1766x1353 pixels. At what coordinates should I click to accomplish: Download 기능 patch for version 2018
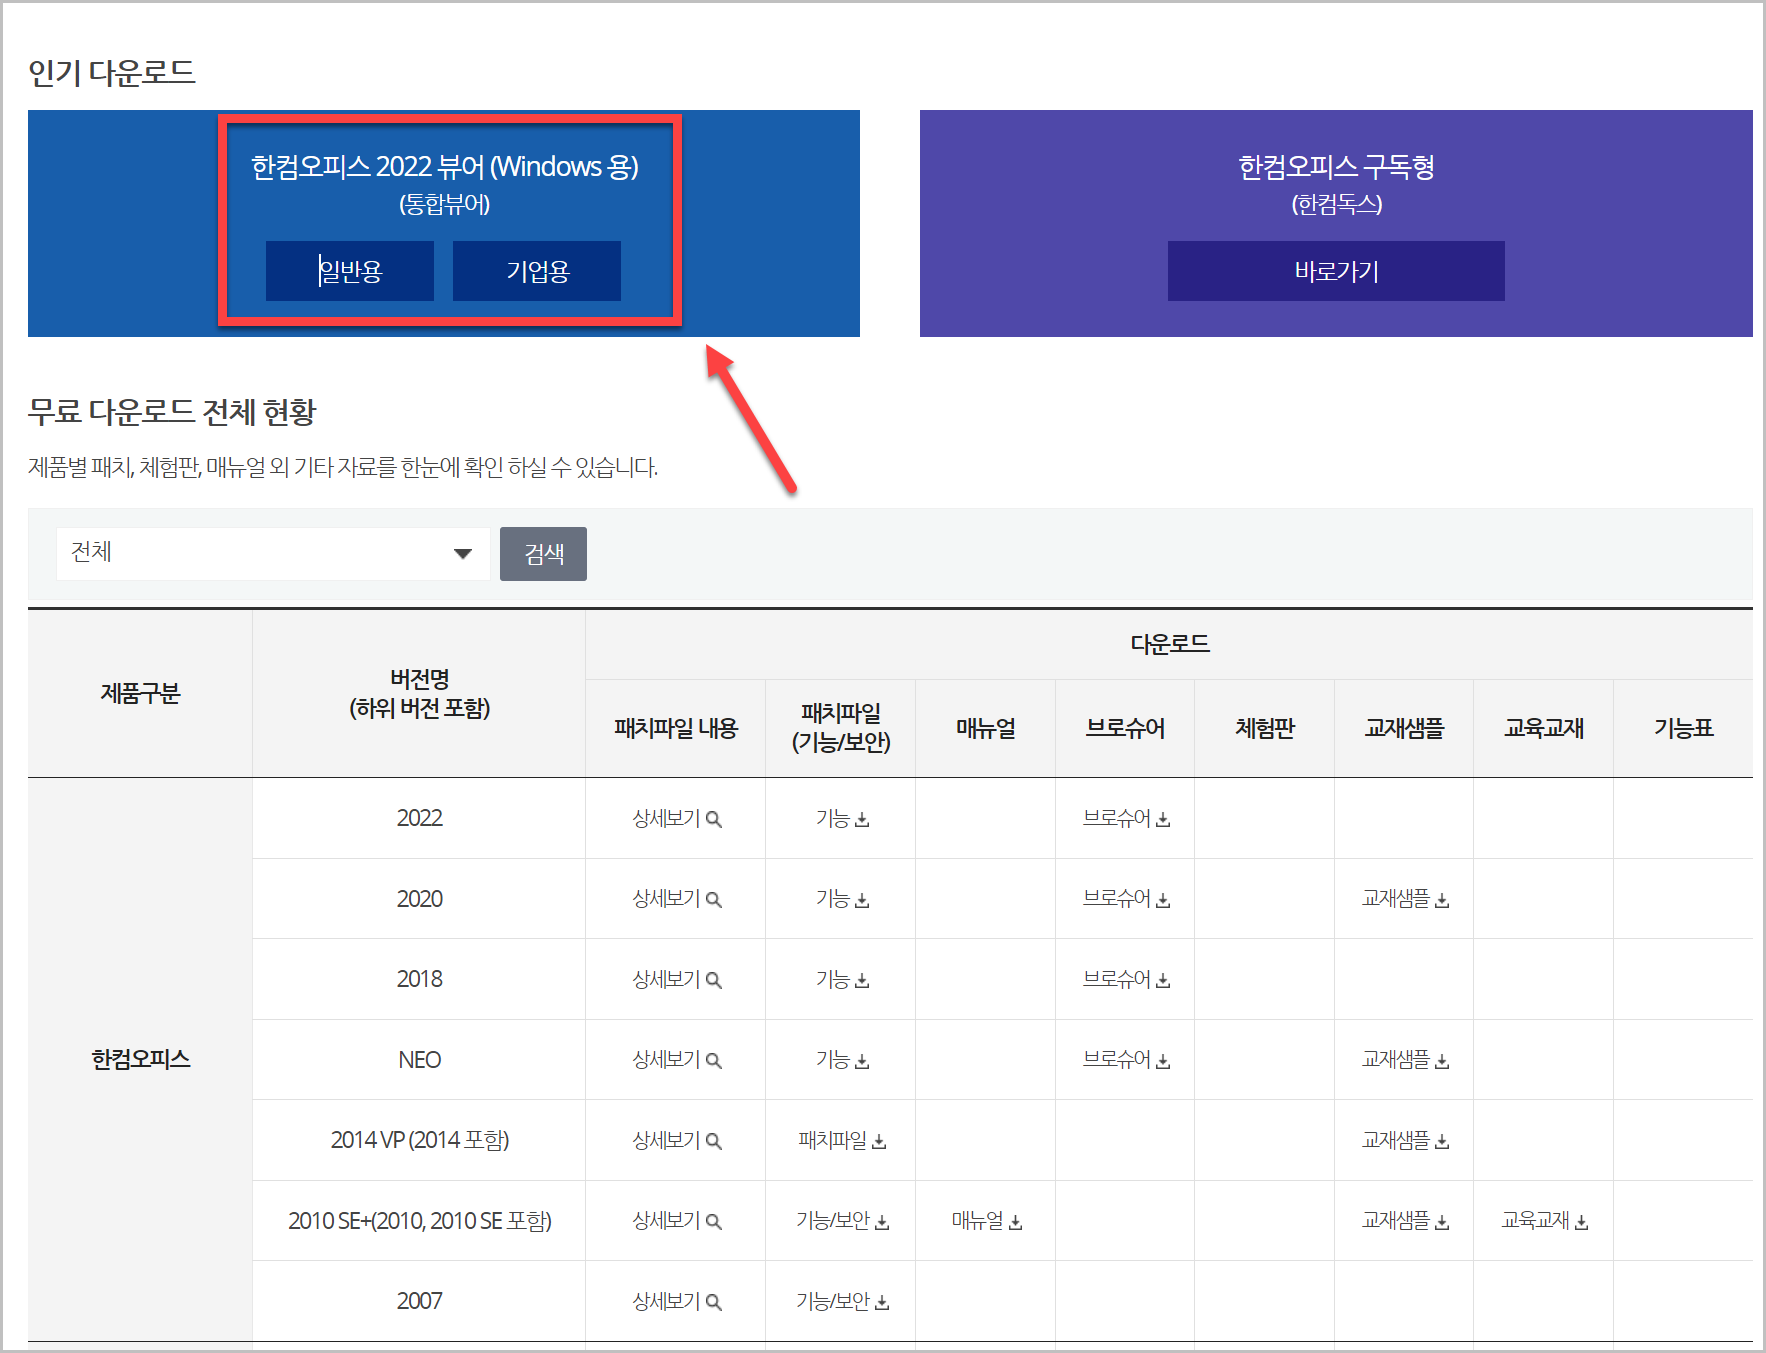click(x=842, y=979)
